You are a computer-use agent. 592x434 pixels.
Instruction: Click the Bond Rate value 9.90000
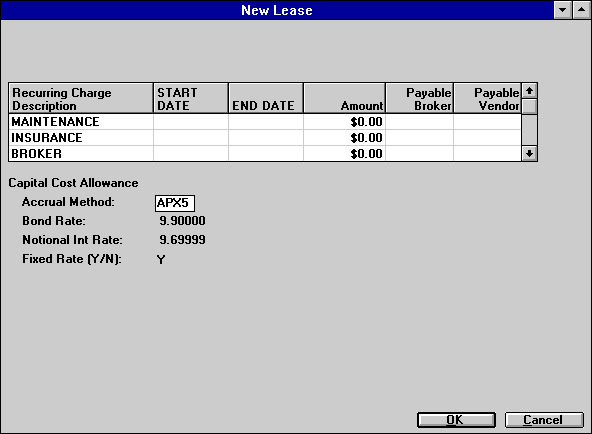click(x=182, y=221)
